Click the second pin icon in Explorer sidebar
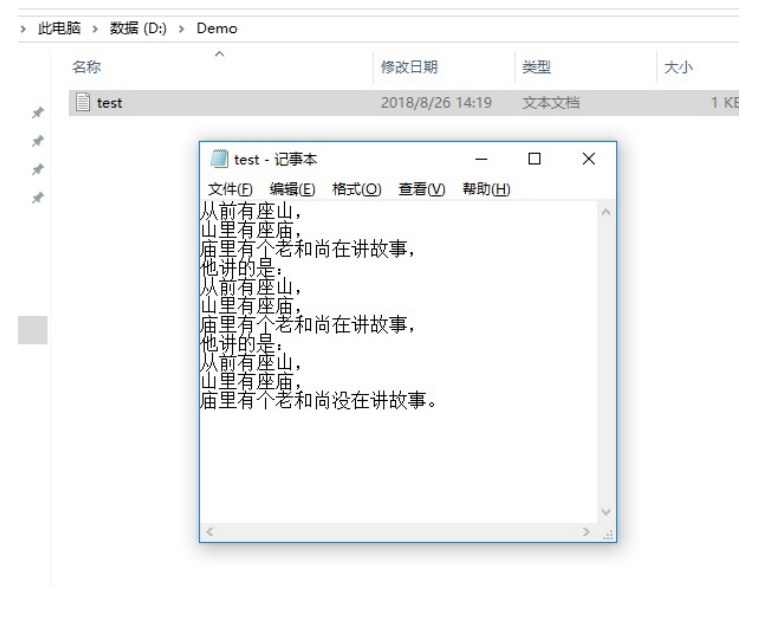Image resolution: width=758 pixels, height=626 pixels. coord(37,141)
